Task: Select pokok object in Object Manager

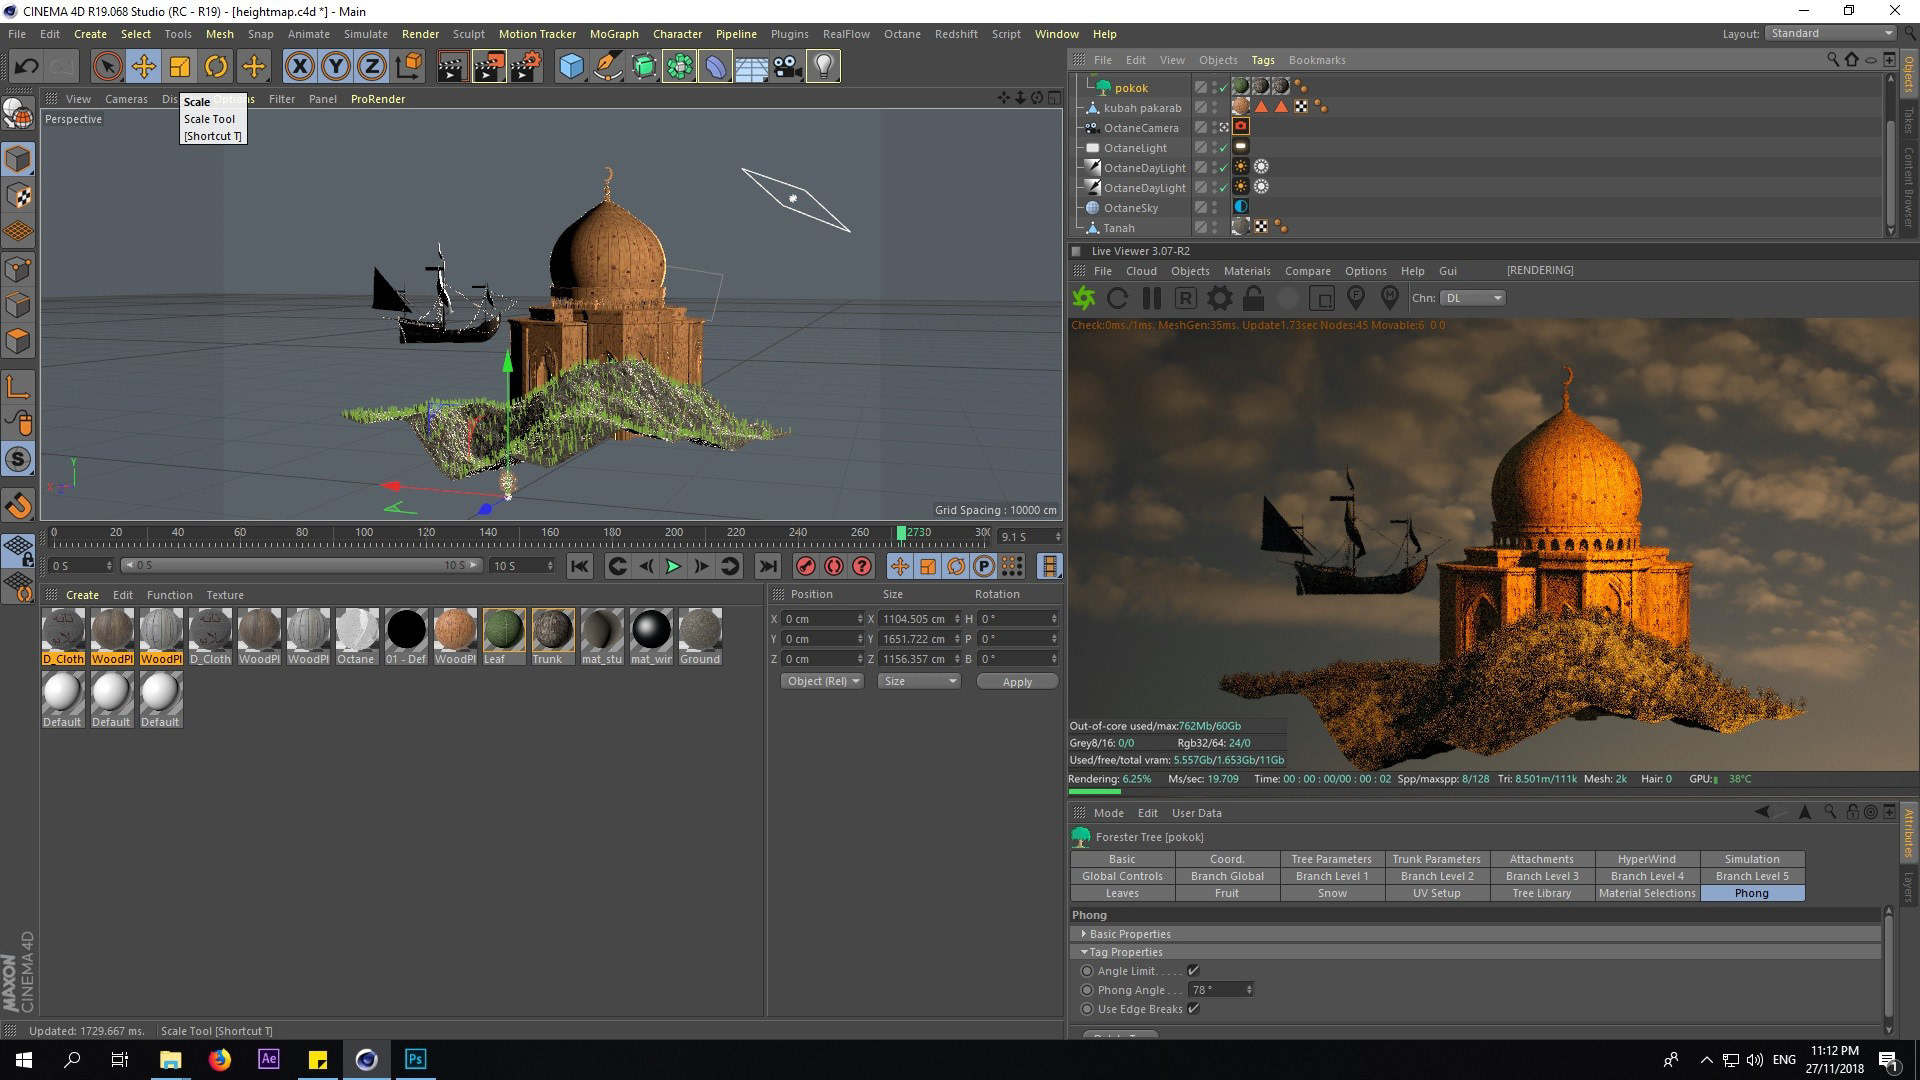Action: [1131, 88]
